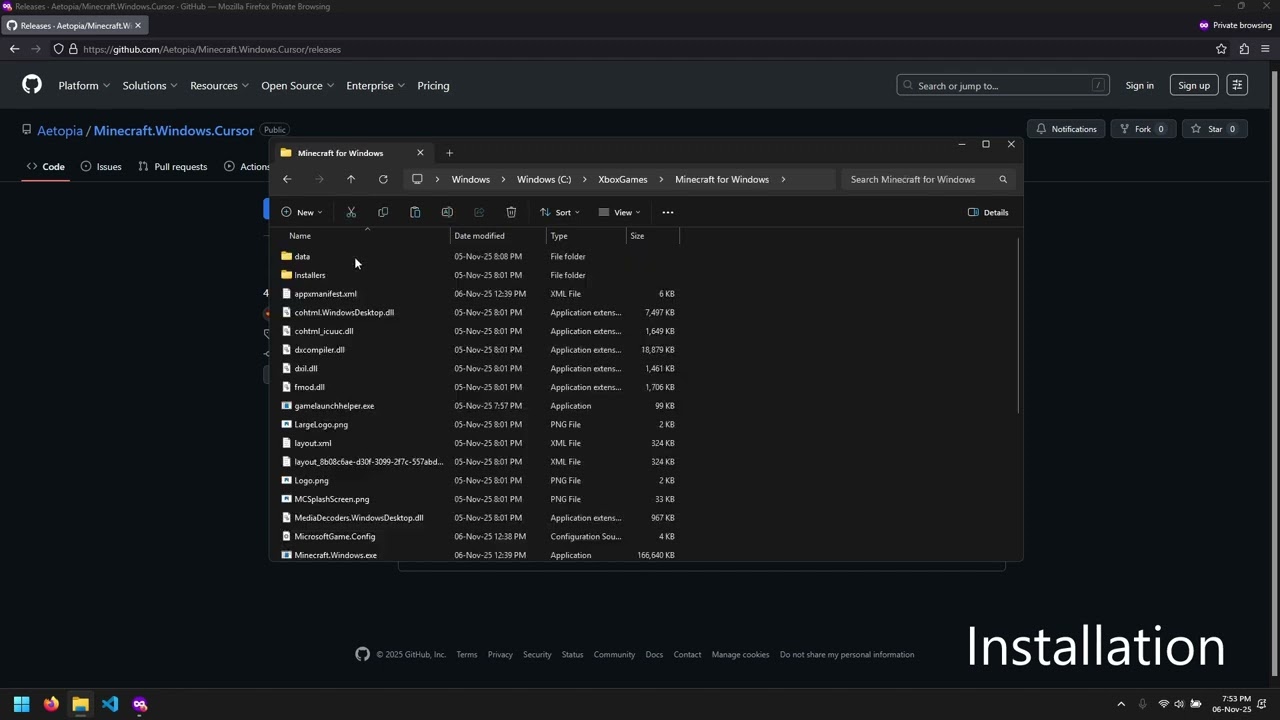Go back in File Explorer
The height and width of the screenshot is (720, 1280).
(287, 179)
